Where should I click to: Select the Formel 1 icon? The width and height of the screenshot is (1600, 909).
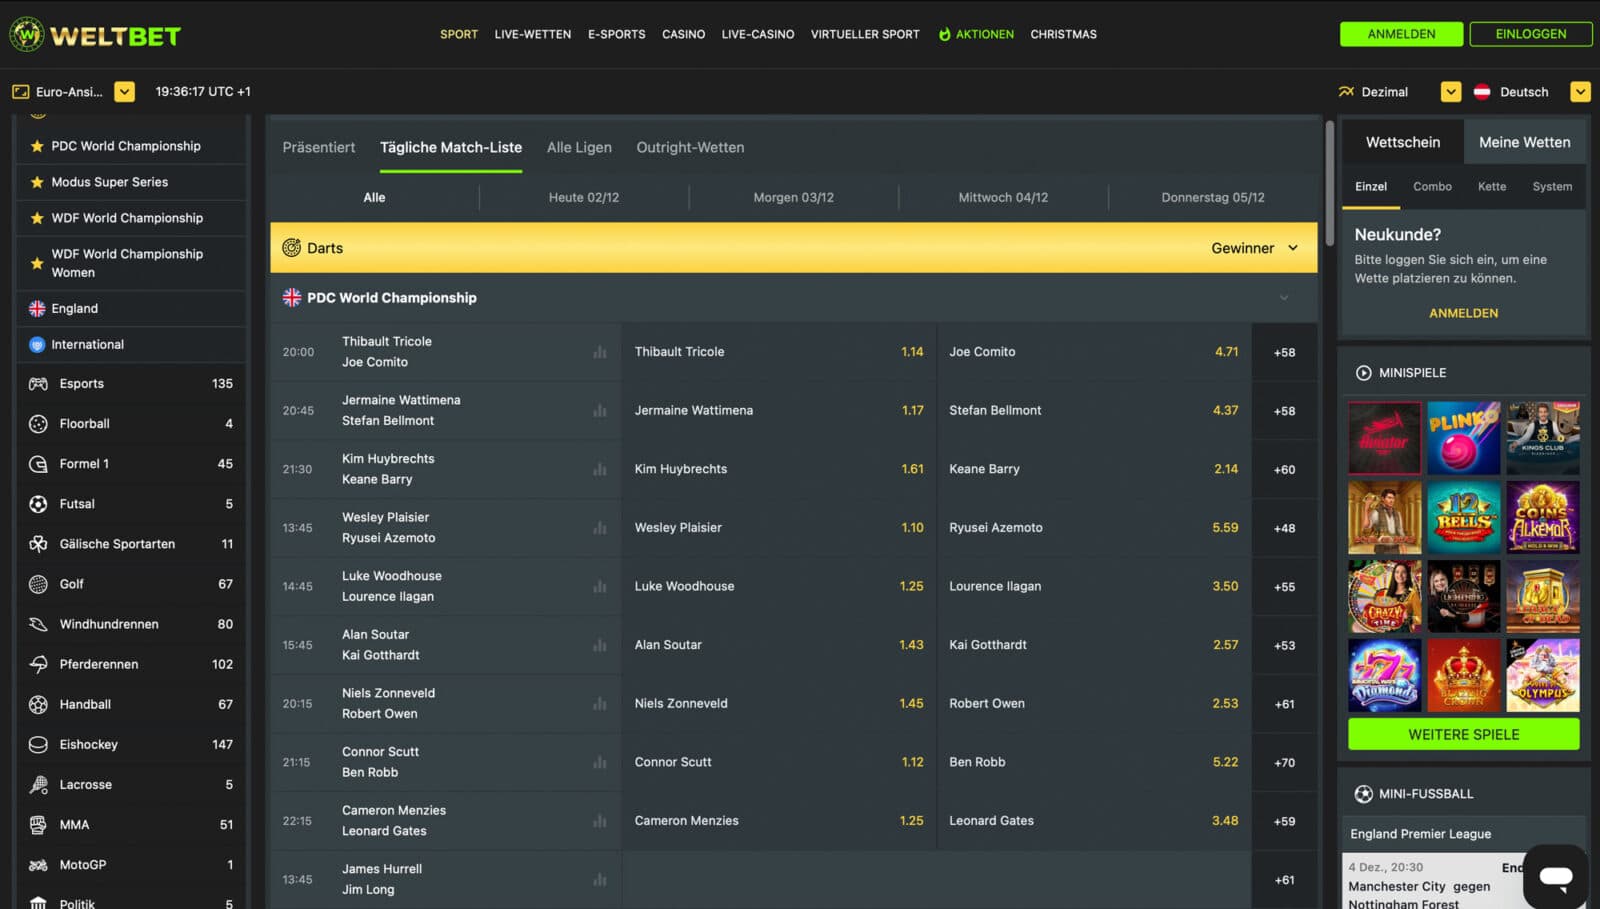tap(38, 464)
